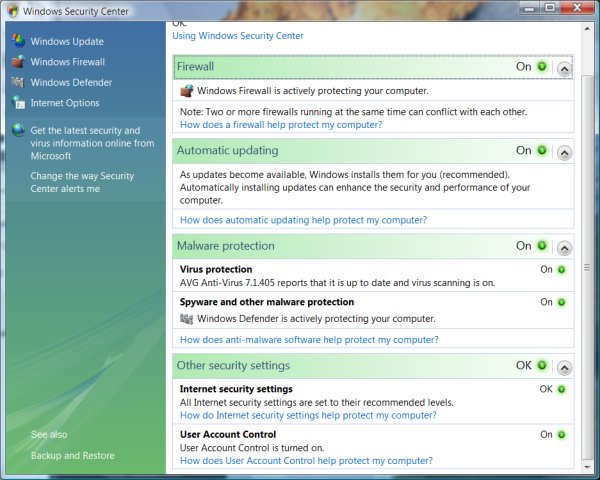The height and width of the screenshot is (480, 600).
Task: Open the Using Windows Security Center link
Action: pyautogui.click(x=238, y=36)
